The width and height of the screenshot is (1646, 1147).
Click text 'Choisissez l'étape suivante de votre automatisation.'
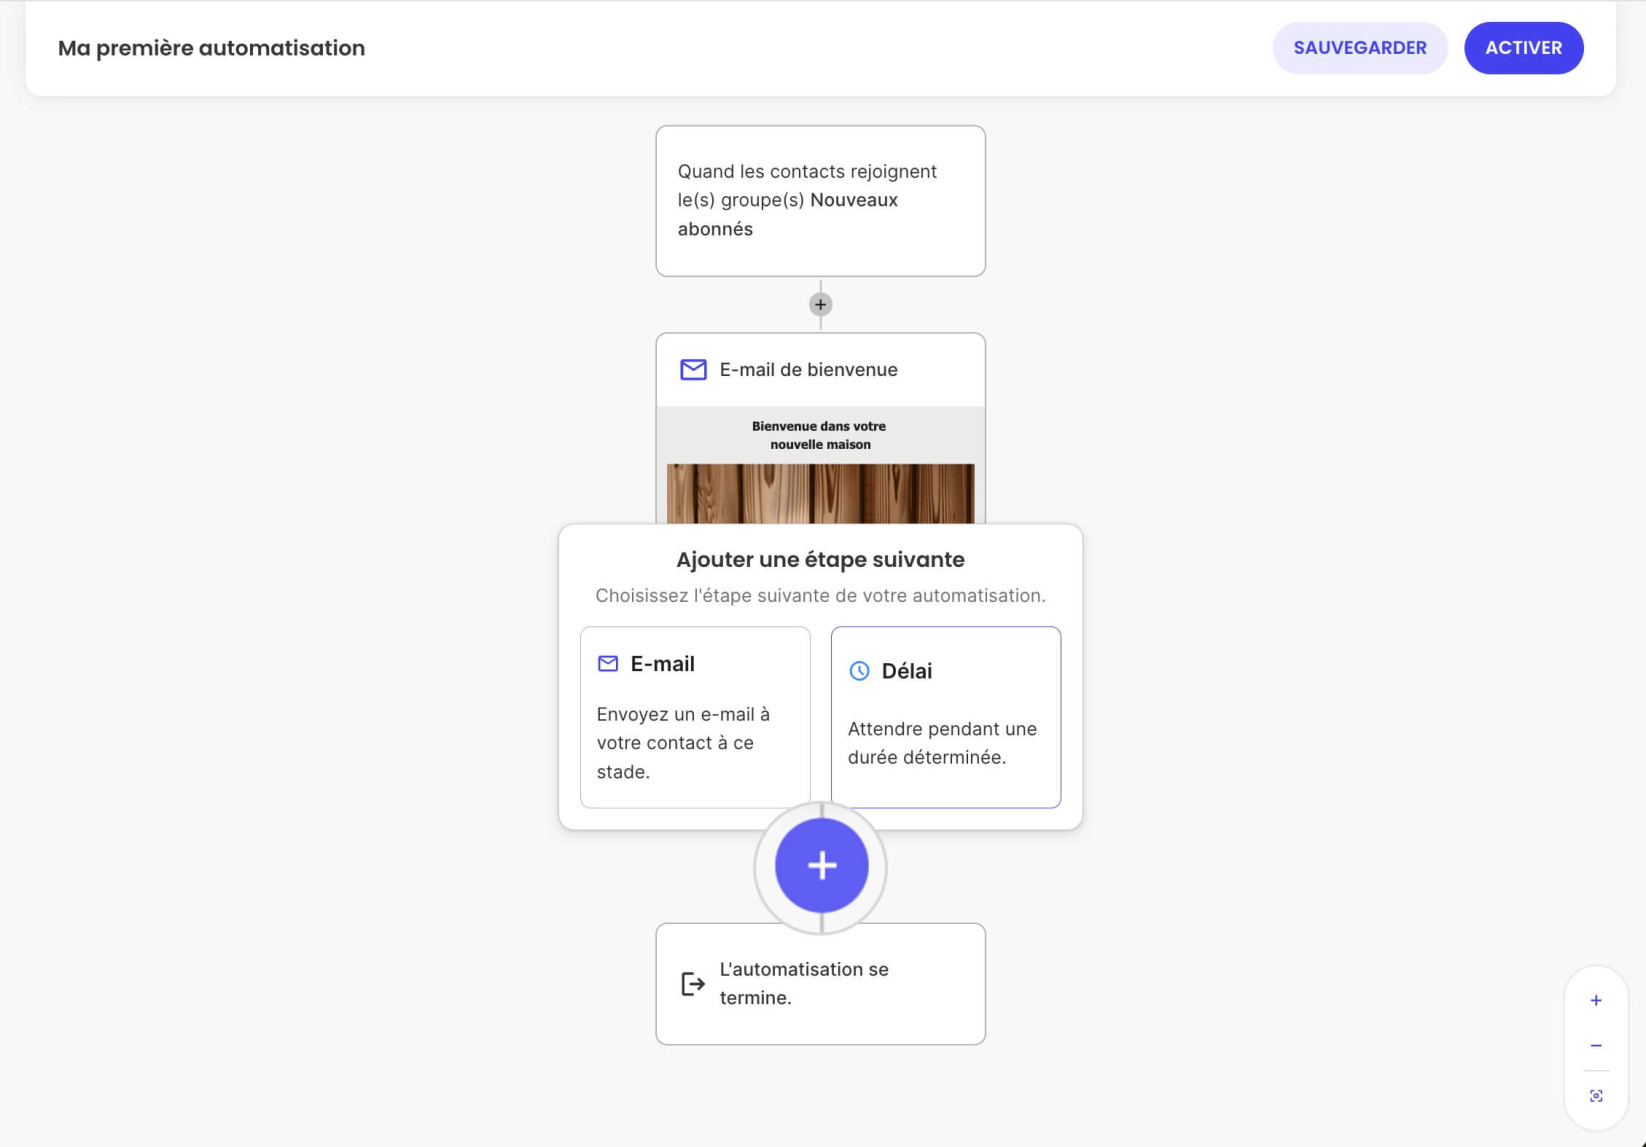pyautogui.click(x=820, y=596)
